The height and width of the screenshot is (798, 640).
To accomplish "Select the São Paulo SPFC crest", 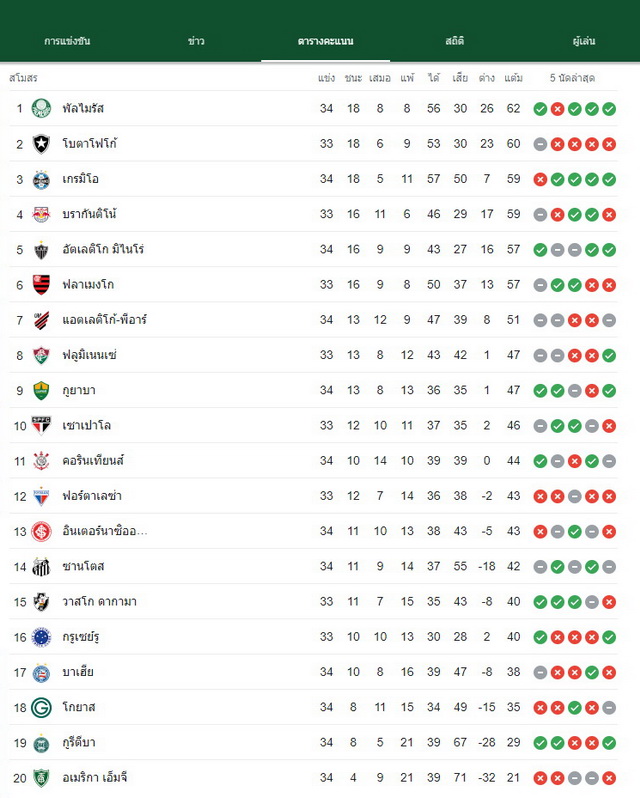I will pos(41,425).
